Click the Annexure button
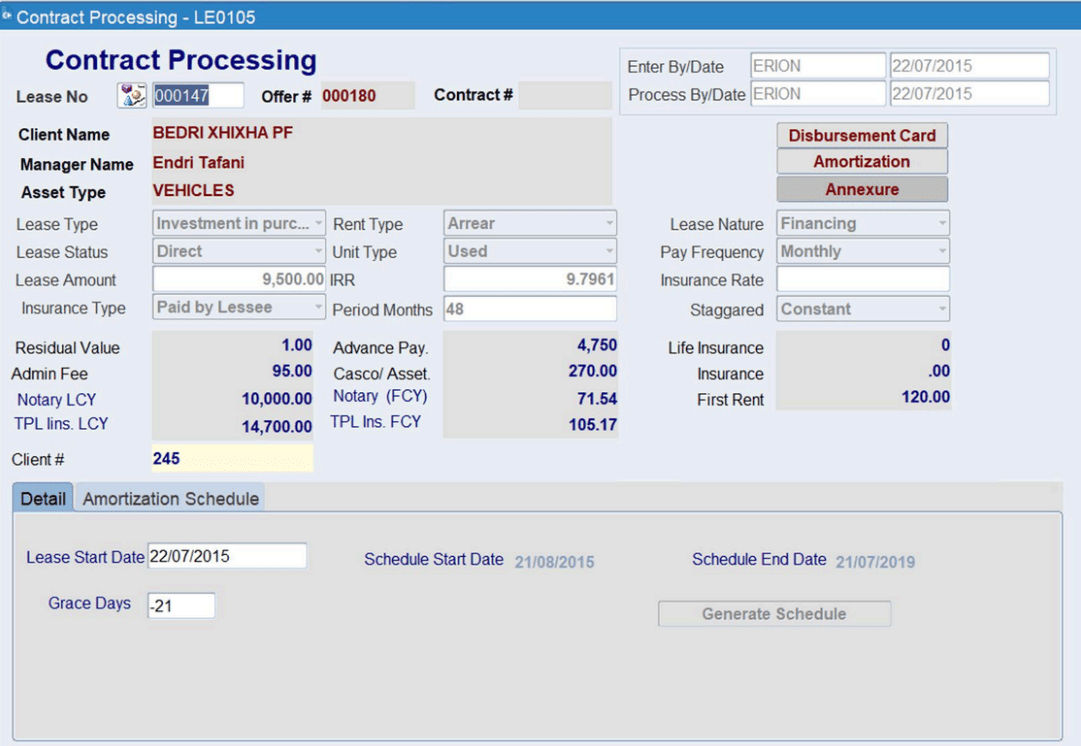 click(861, 188)
